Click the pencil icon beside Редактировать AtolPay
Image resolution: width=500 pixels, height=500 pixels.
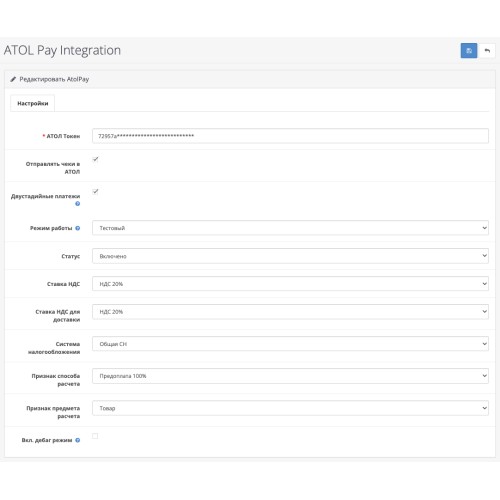point(13,79)
